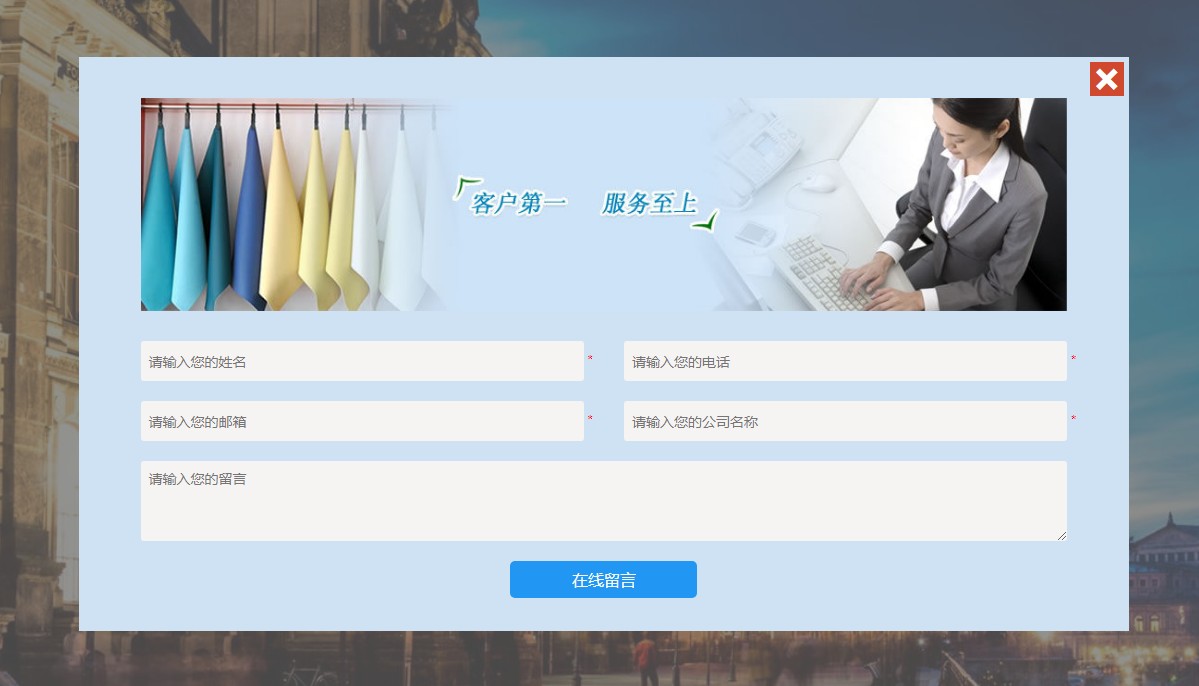Click the banner image with hanging fabrics
1199x686 pixels.
click(x=603, y=204)
